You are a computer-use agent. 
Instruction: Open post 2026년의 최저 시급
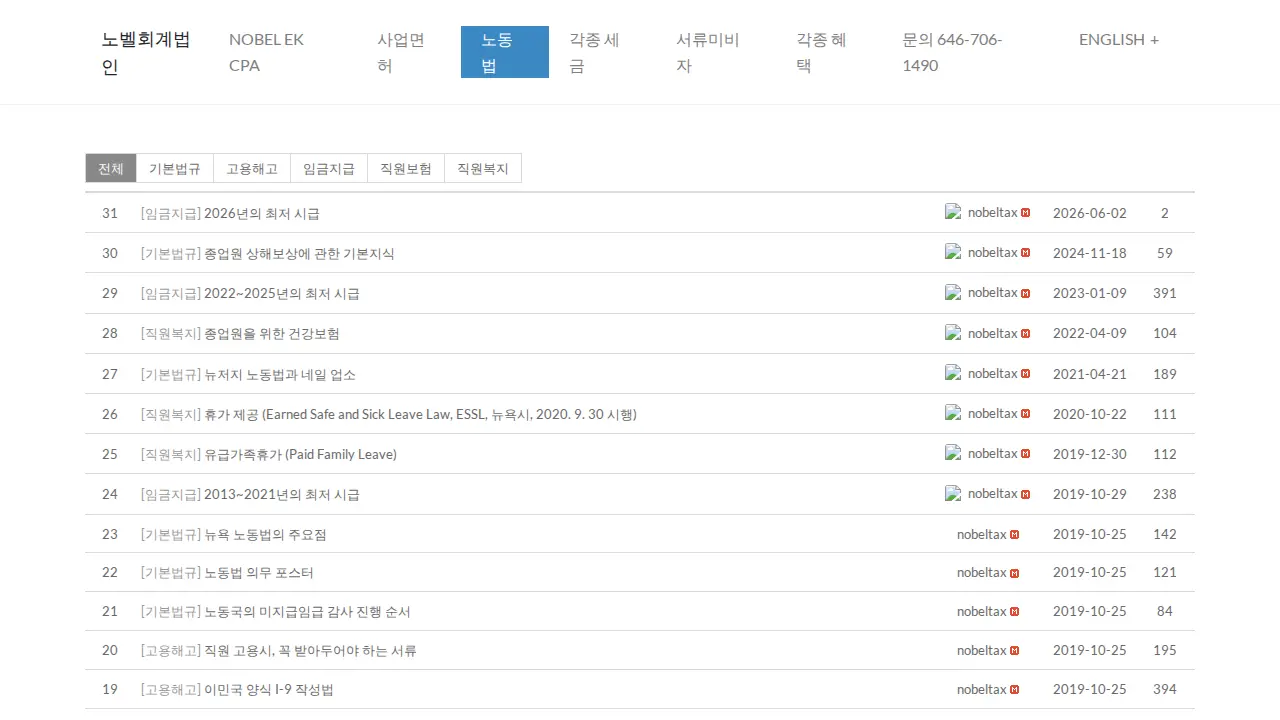(x=262, y=214)
